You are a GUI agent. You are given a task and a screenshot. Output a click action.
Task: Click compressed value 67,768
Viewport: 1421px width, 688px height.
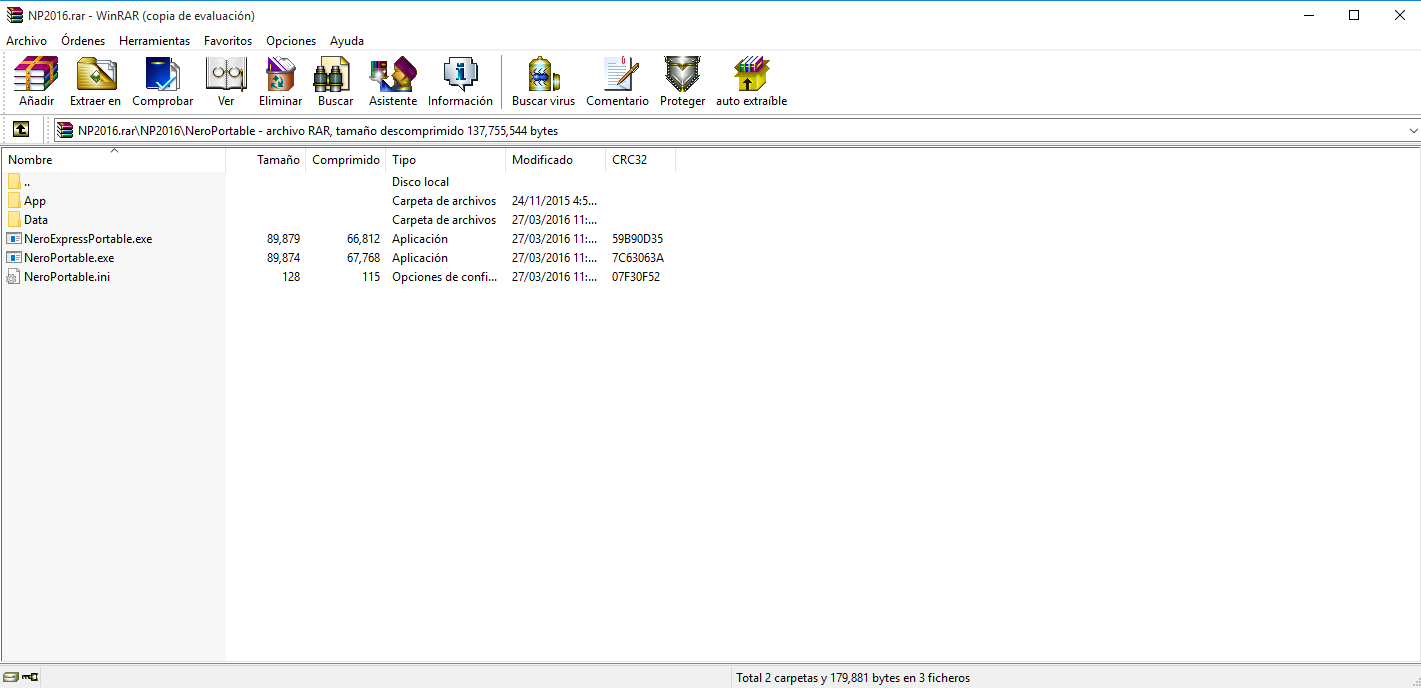[363, 258]
